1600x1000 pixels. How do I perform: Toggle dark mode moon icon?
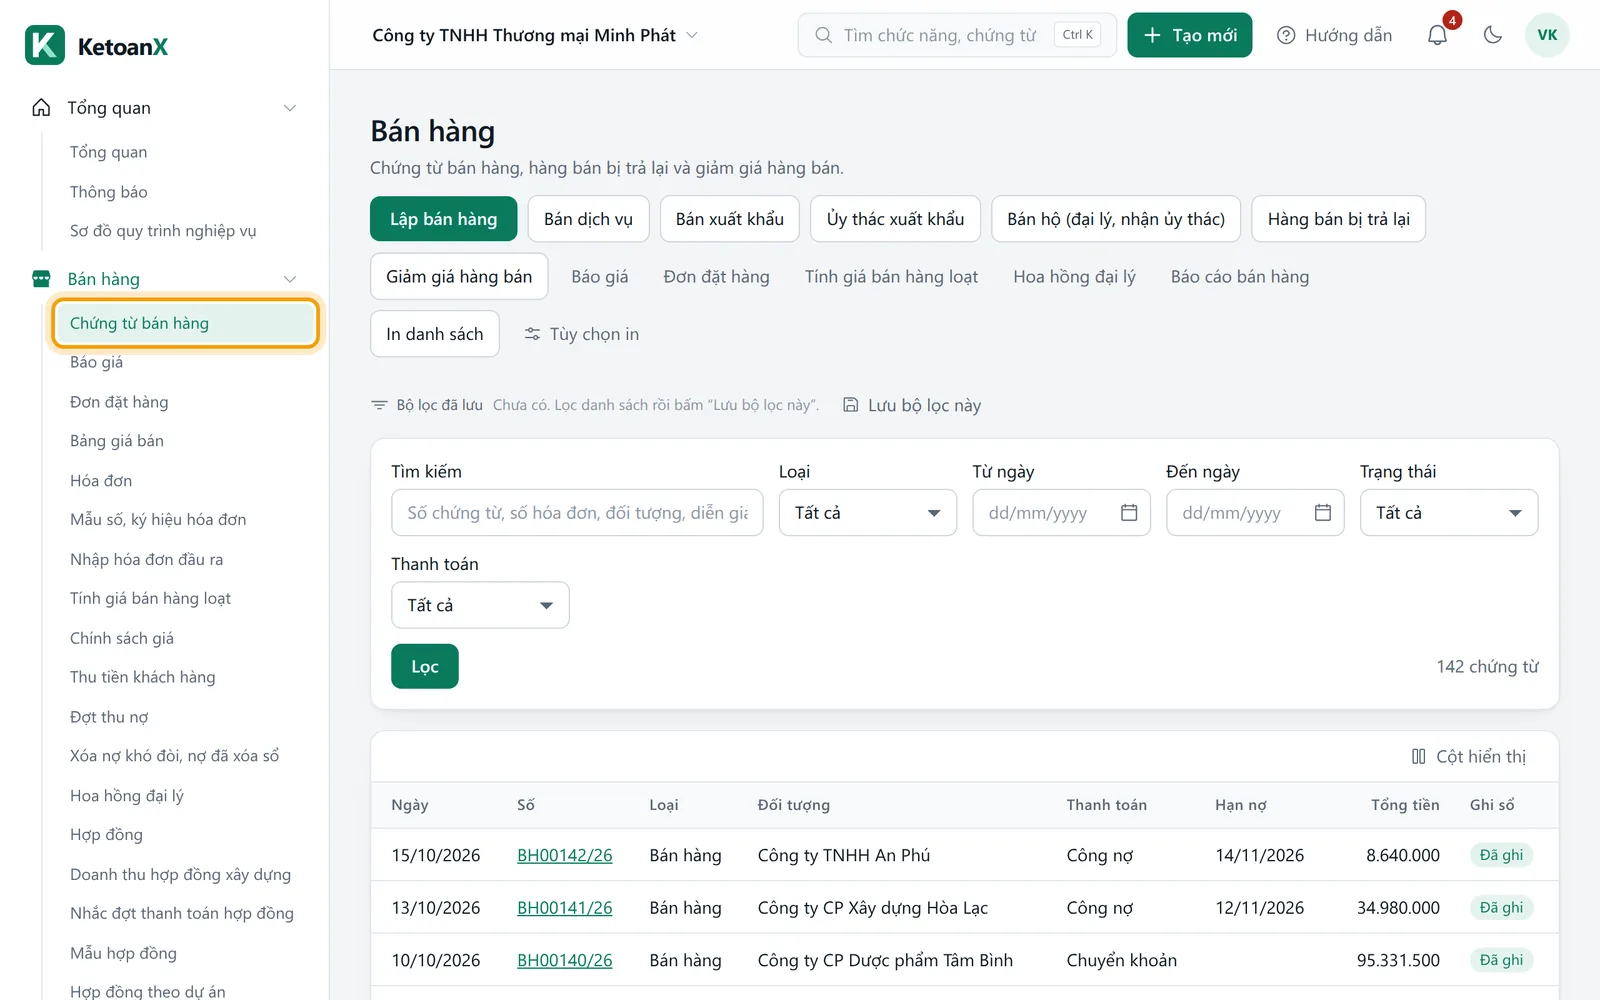[1493, 35]
